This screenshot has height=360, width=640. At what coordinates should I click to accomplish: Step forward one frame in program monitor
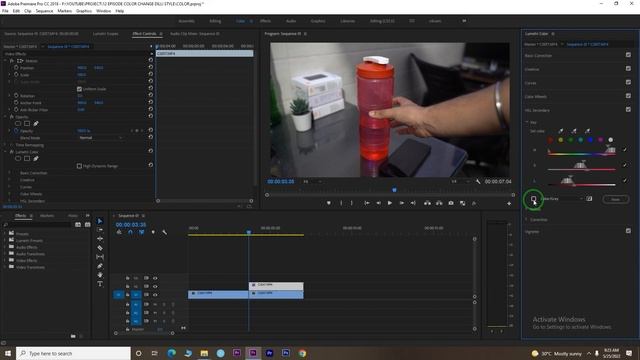coord(402,203)
